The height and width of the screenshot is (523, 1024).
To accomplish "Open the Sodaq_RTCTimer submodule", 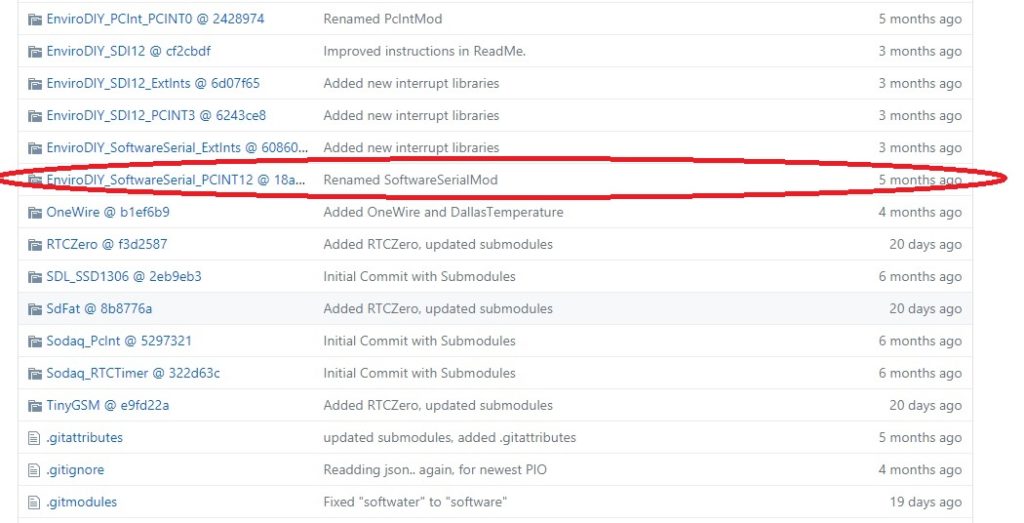I will [x=133, y=373].
